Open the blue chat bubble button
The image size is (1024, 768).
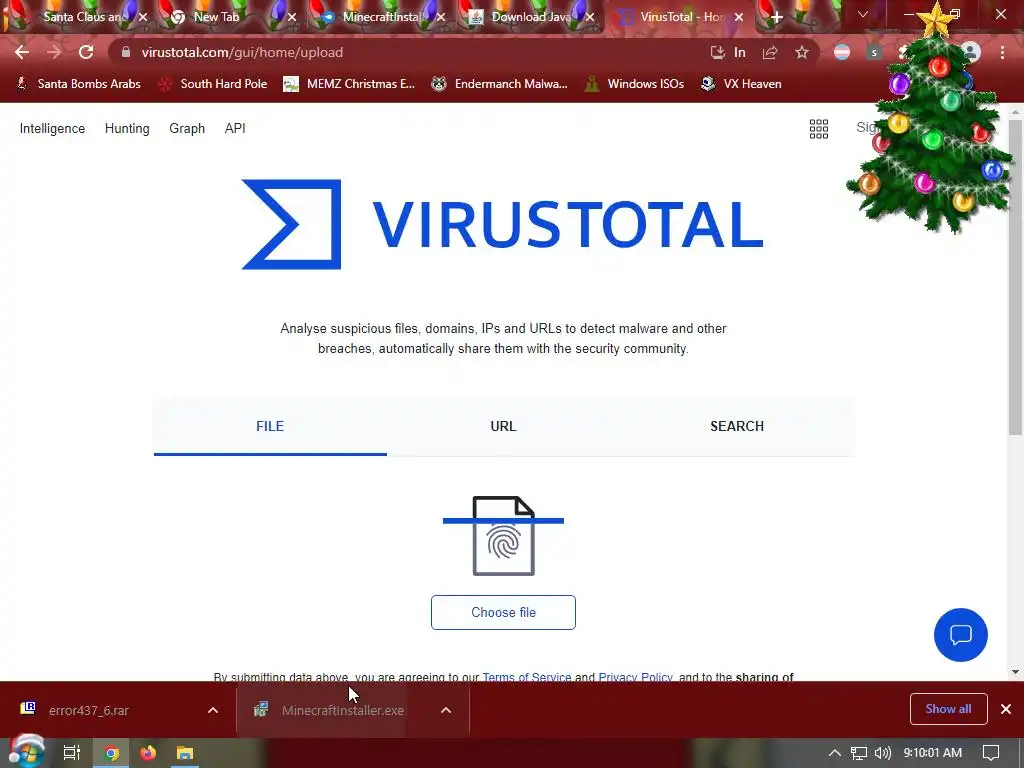tap(961, 635)
